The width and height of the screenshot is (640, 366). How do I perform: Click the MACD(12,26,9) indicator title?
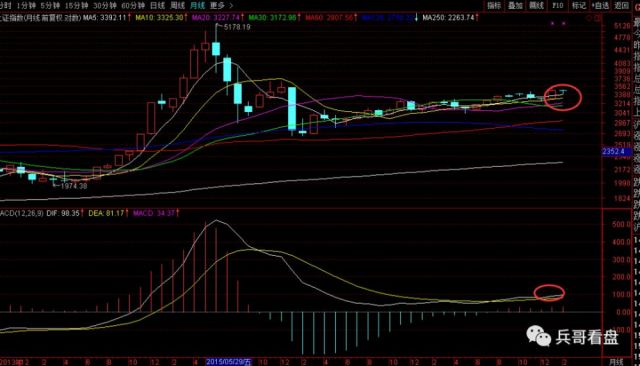point(21,213)
